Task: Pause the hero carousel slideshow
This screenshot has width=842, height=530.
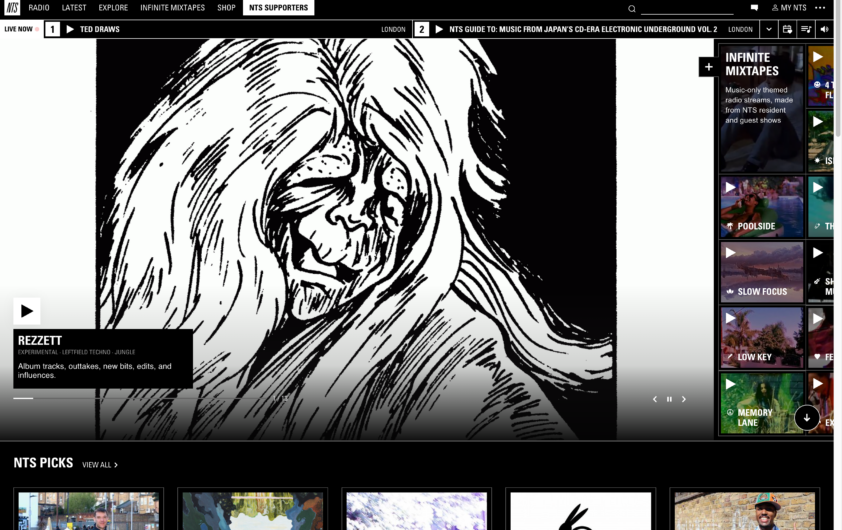Action: tap(669, 399)
